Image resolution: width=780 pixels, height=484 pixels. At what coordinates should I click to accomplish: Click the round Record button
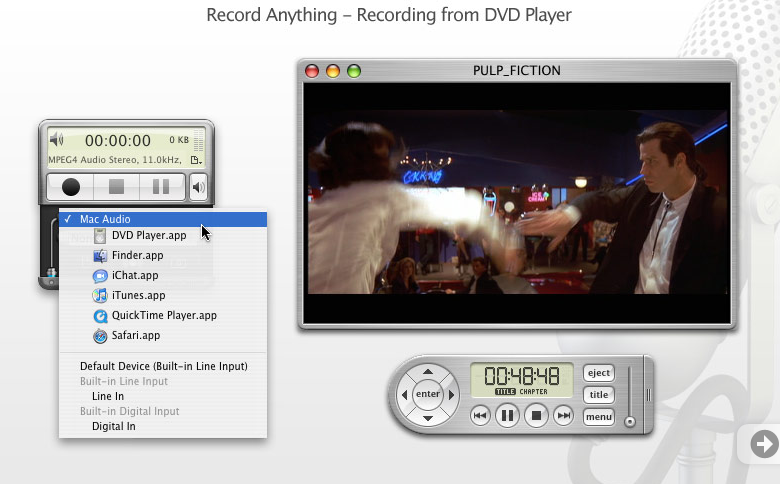(x=71, y=187)
